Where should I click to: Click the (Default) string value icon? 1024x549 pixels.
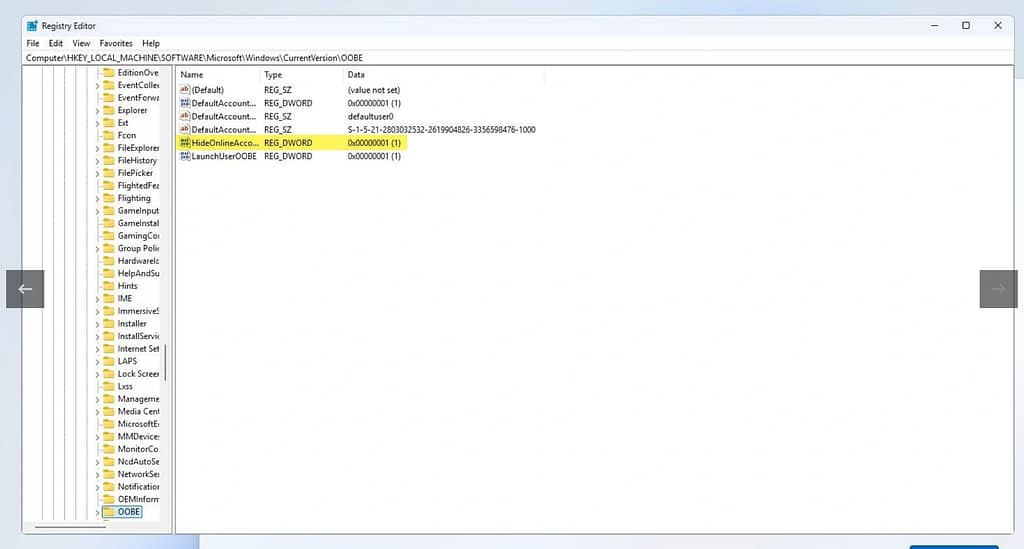(185, 89)
